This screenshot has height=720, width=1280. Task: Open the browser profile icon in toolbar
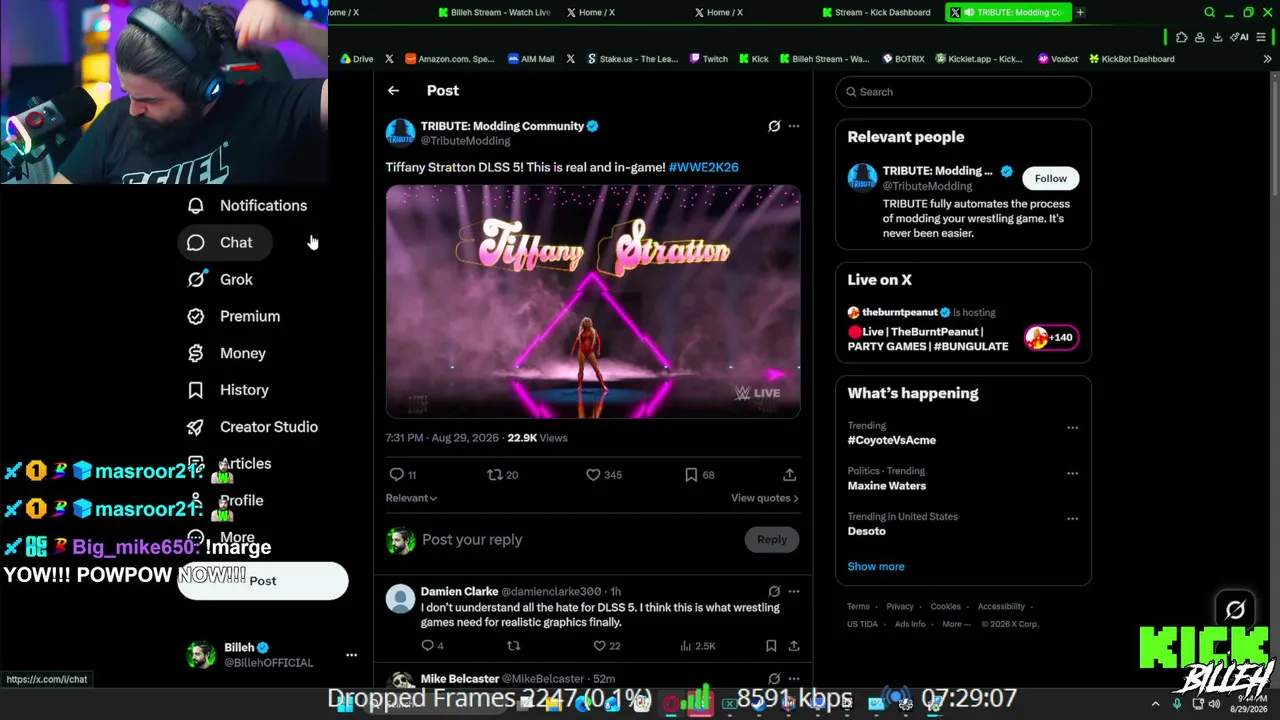pos(1199,37)
